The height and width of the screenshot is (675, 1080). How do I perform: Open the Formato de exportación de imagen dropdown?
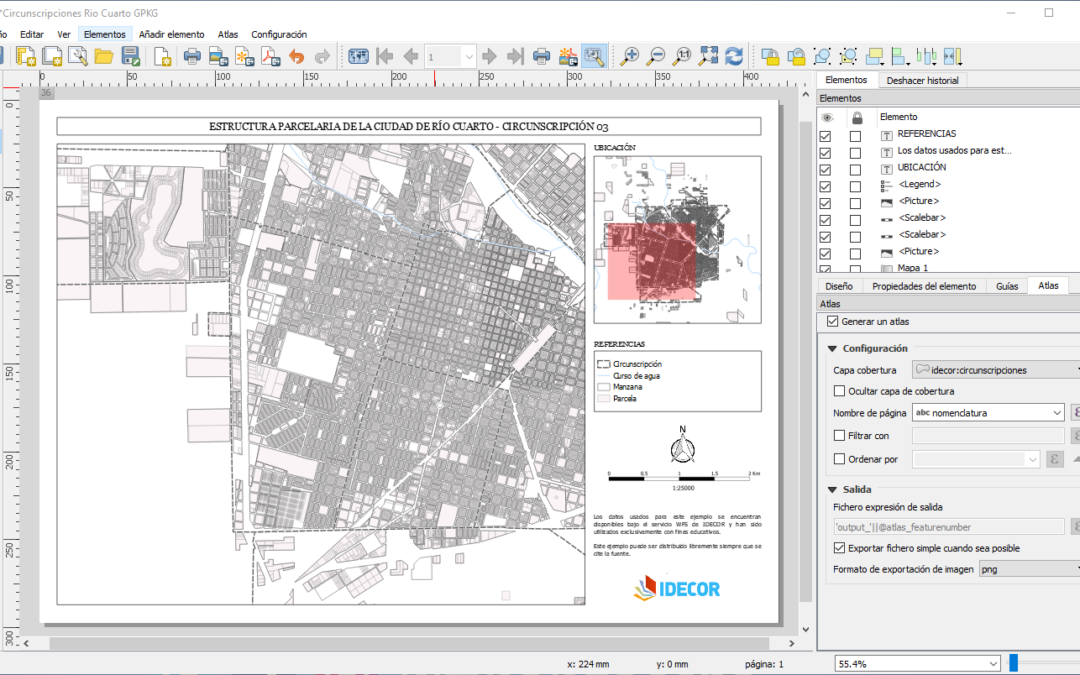tap(1030, 569)
